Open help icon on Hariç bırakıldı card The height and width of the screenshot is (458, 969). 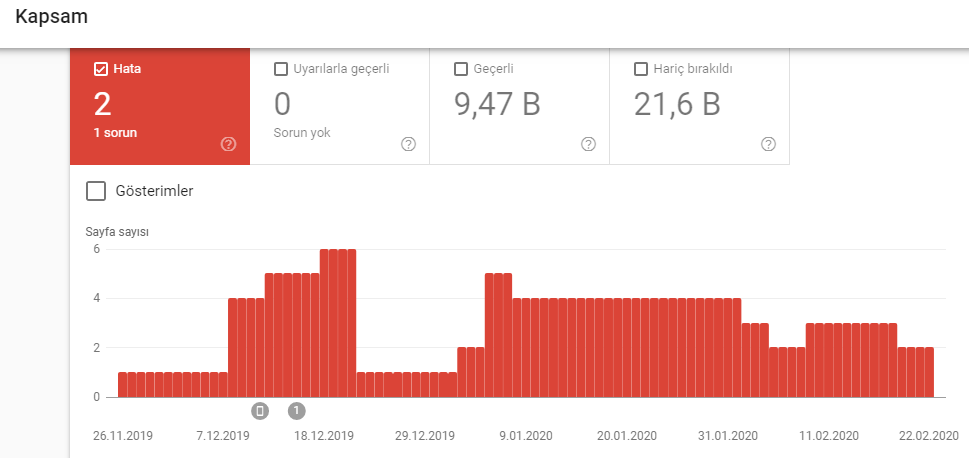pos(768,144)
